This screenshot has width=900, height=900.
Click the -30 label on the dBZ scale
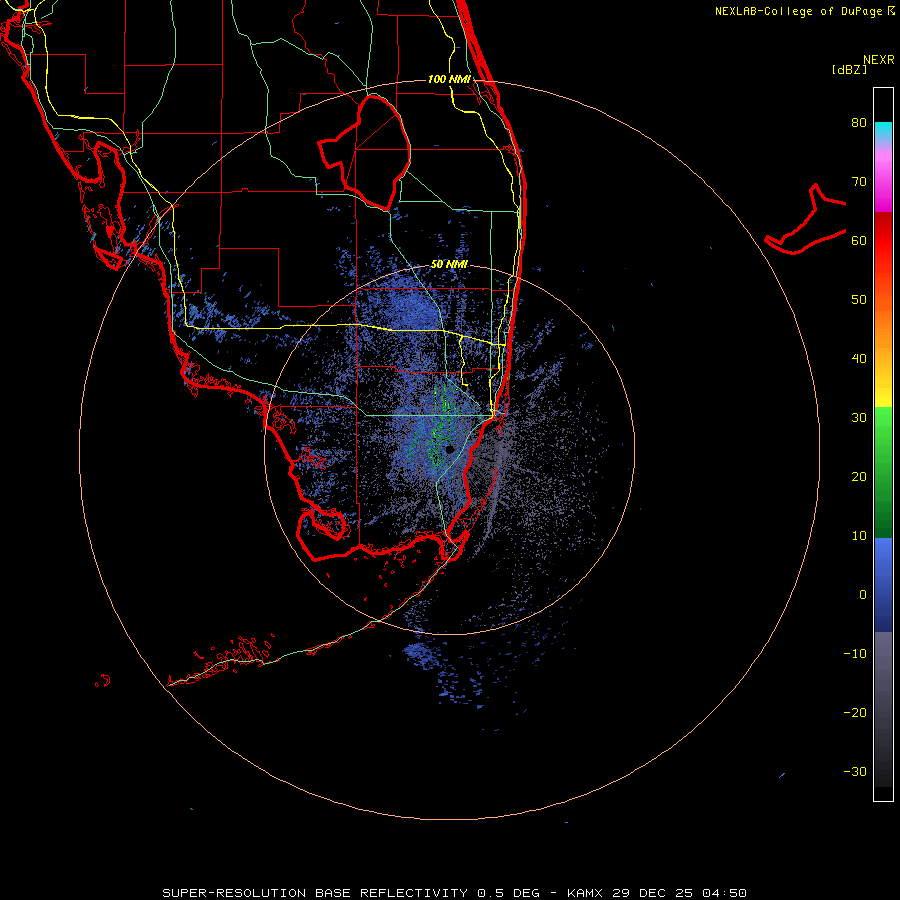[855, 772]
